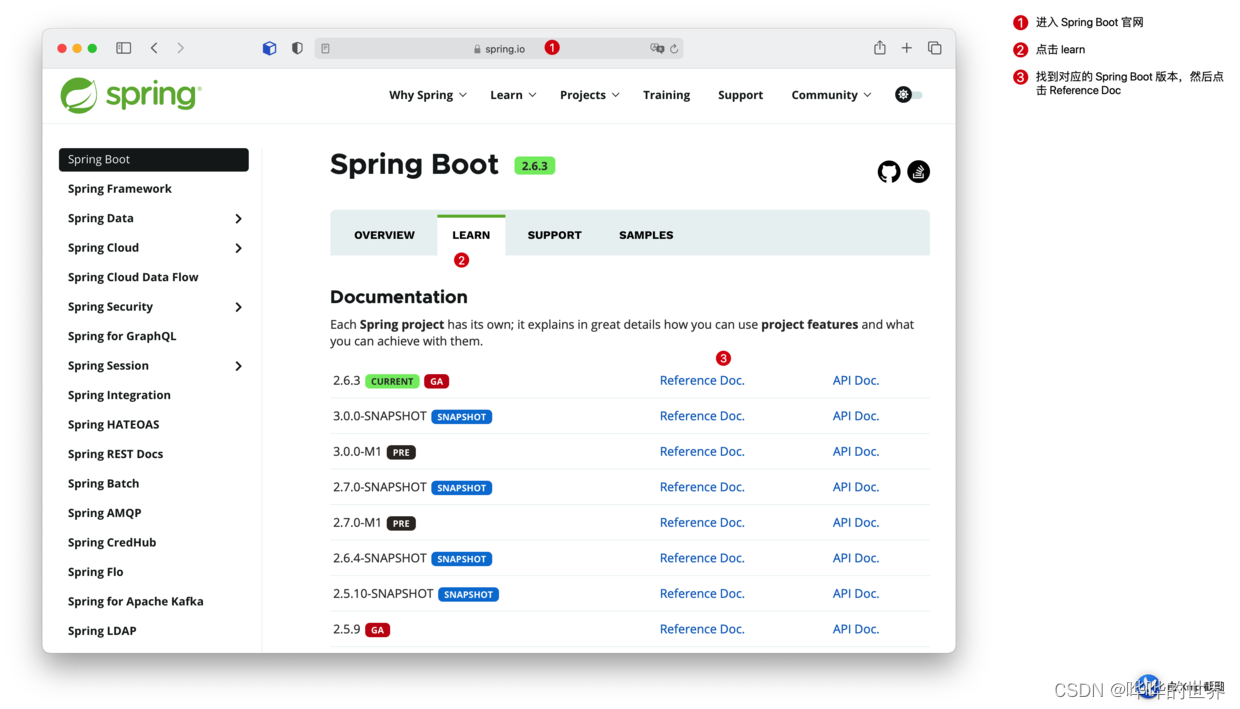Open Spring HATEOAS project
The height and width of the screenshot is (709, 1240).
(x=113, y=424)
